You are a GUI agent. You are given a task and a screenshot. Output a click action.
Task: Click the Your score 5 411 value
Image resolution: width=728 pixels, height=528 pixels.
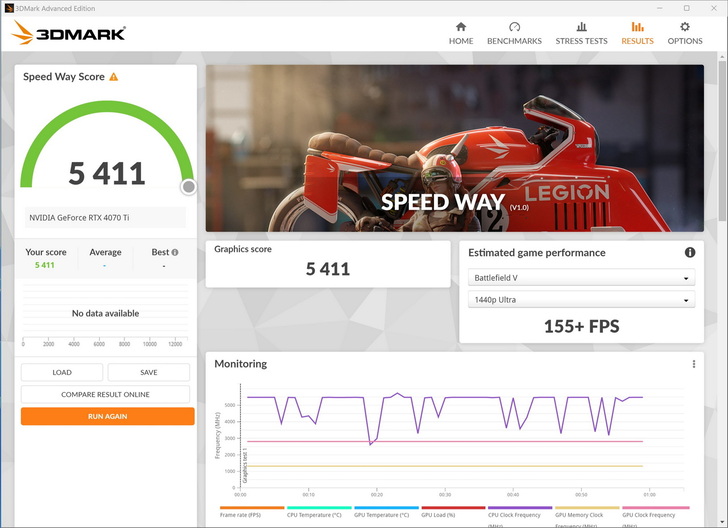point(45,265)
